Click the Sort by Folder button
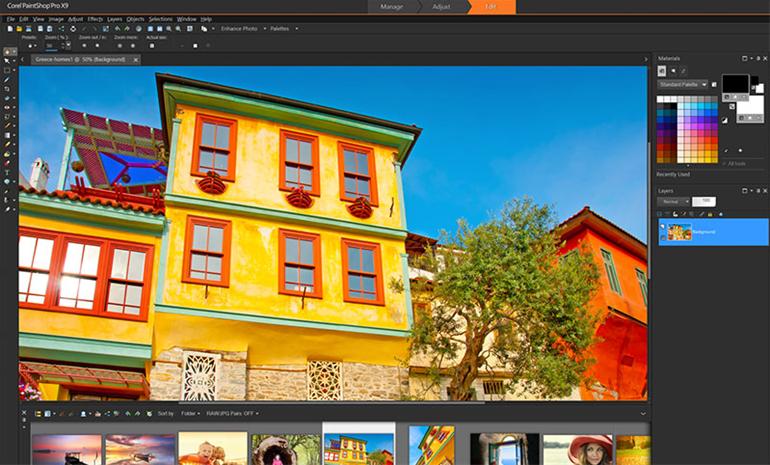 188,413
